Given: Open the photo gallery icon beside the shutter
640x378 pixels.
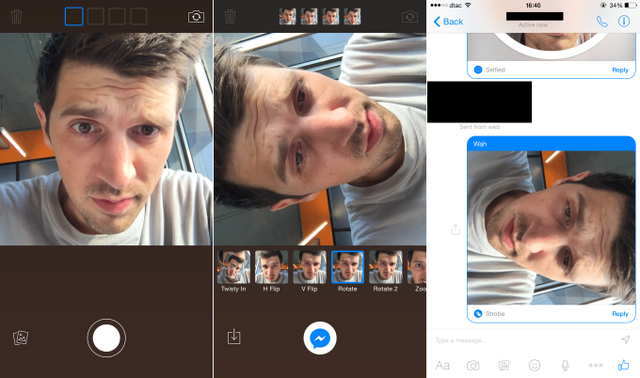Looking at the screenshot, I should click(x=20, y=338).
